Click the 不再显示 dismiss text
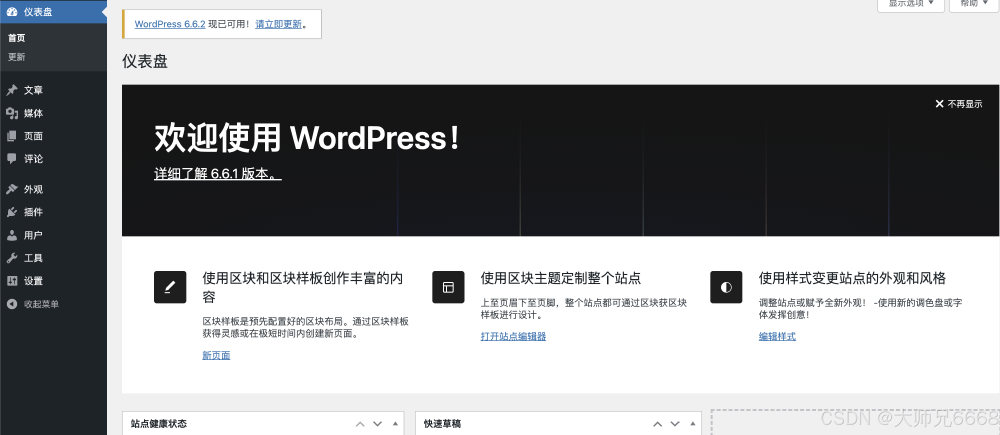Viewport: 1000px width, 435px height. pos(964,104)
